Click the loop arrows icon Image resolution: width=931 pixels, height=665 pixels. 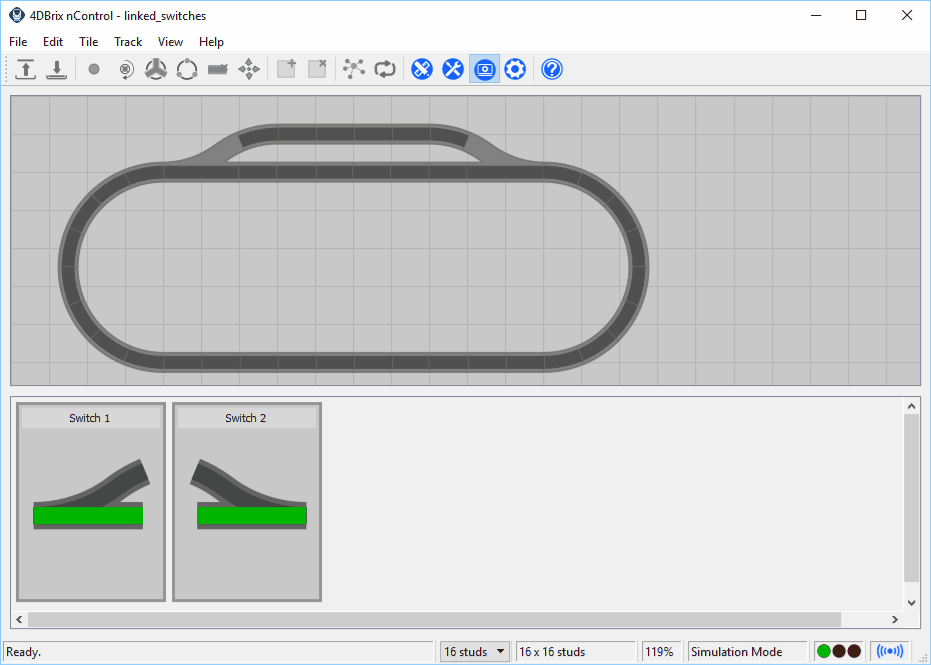[385, 69]
